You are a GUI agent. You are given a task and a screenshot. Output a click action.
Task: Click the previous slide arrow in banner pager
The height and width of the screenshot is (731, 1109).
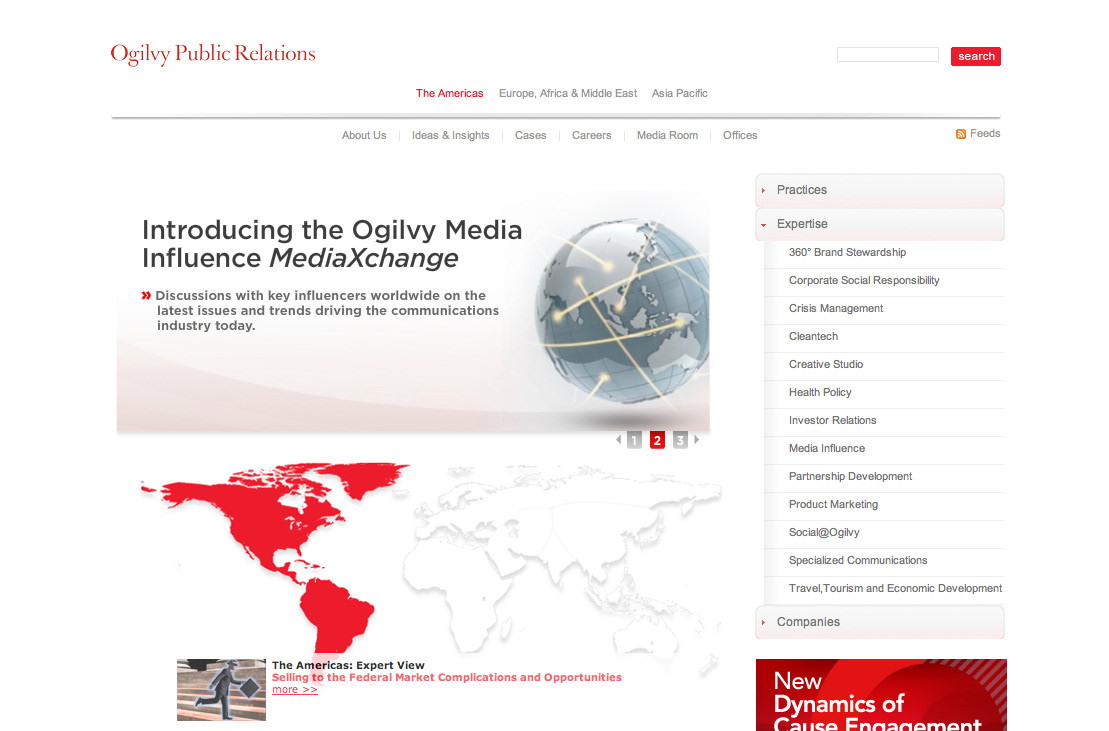click(618, 440)
